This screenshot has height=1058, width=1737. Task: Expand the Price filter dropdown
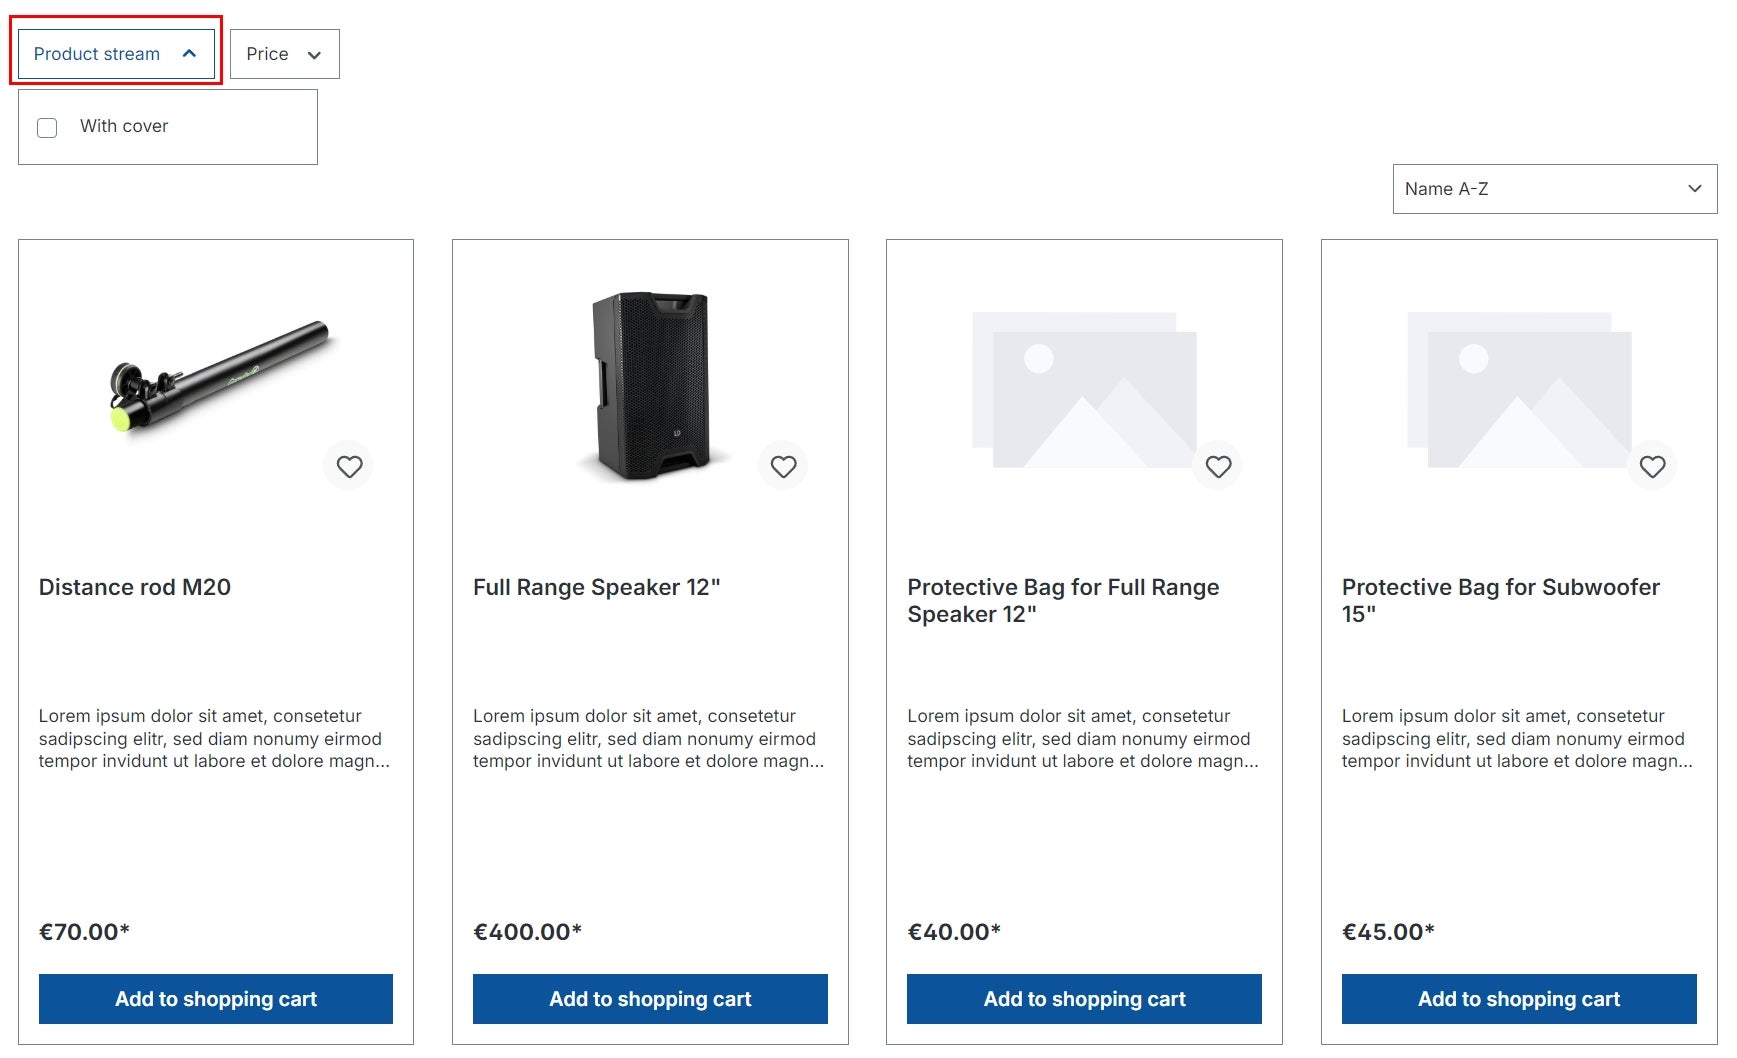tap(285, 54)
